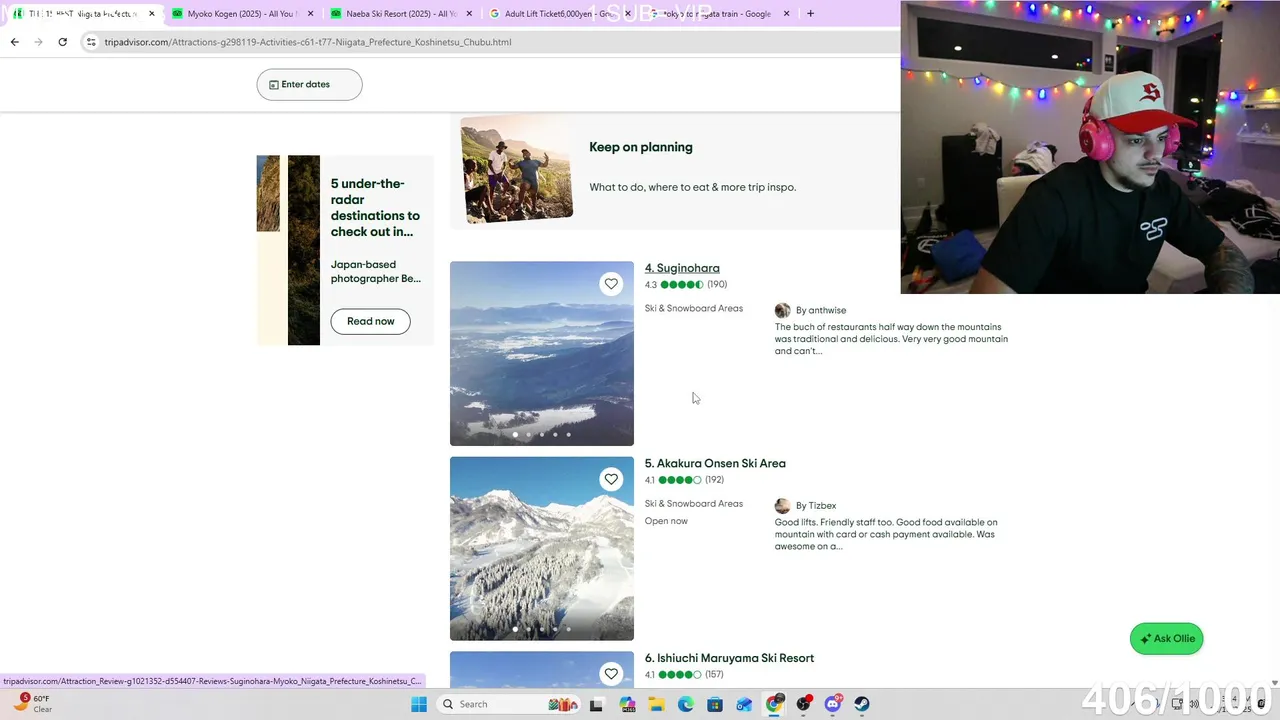Click the Ask Ollie assistant button
The width and height of the screenshot is (1280, 720).
coord(1166,639)
